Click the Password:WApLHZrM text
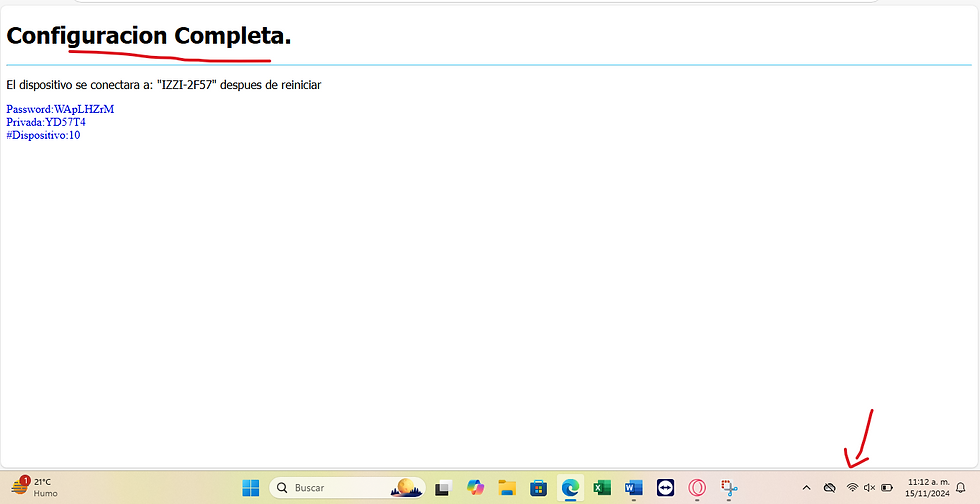Viewport: 980px width, 504px height. [x=60, y=109]
